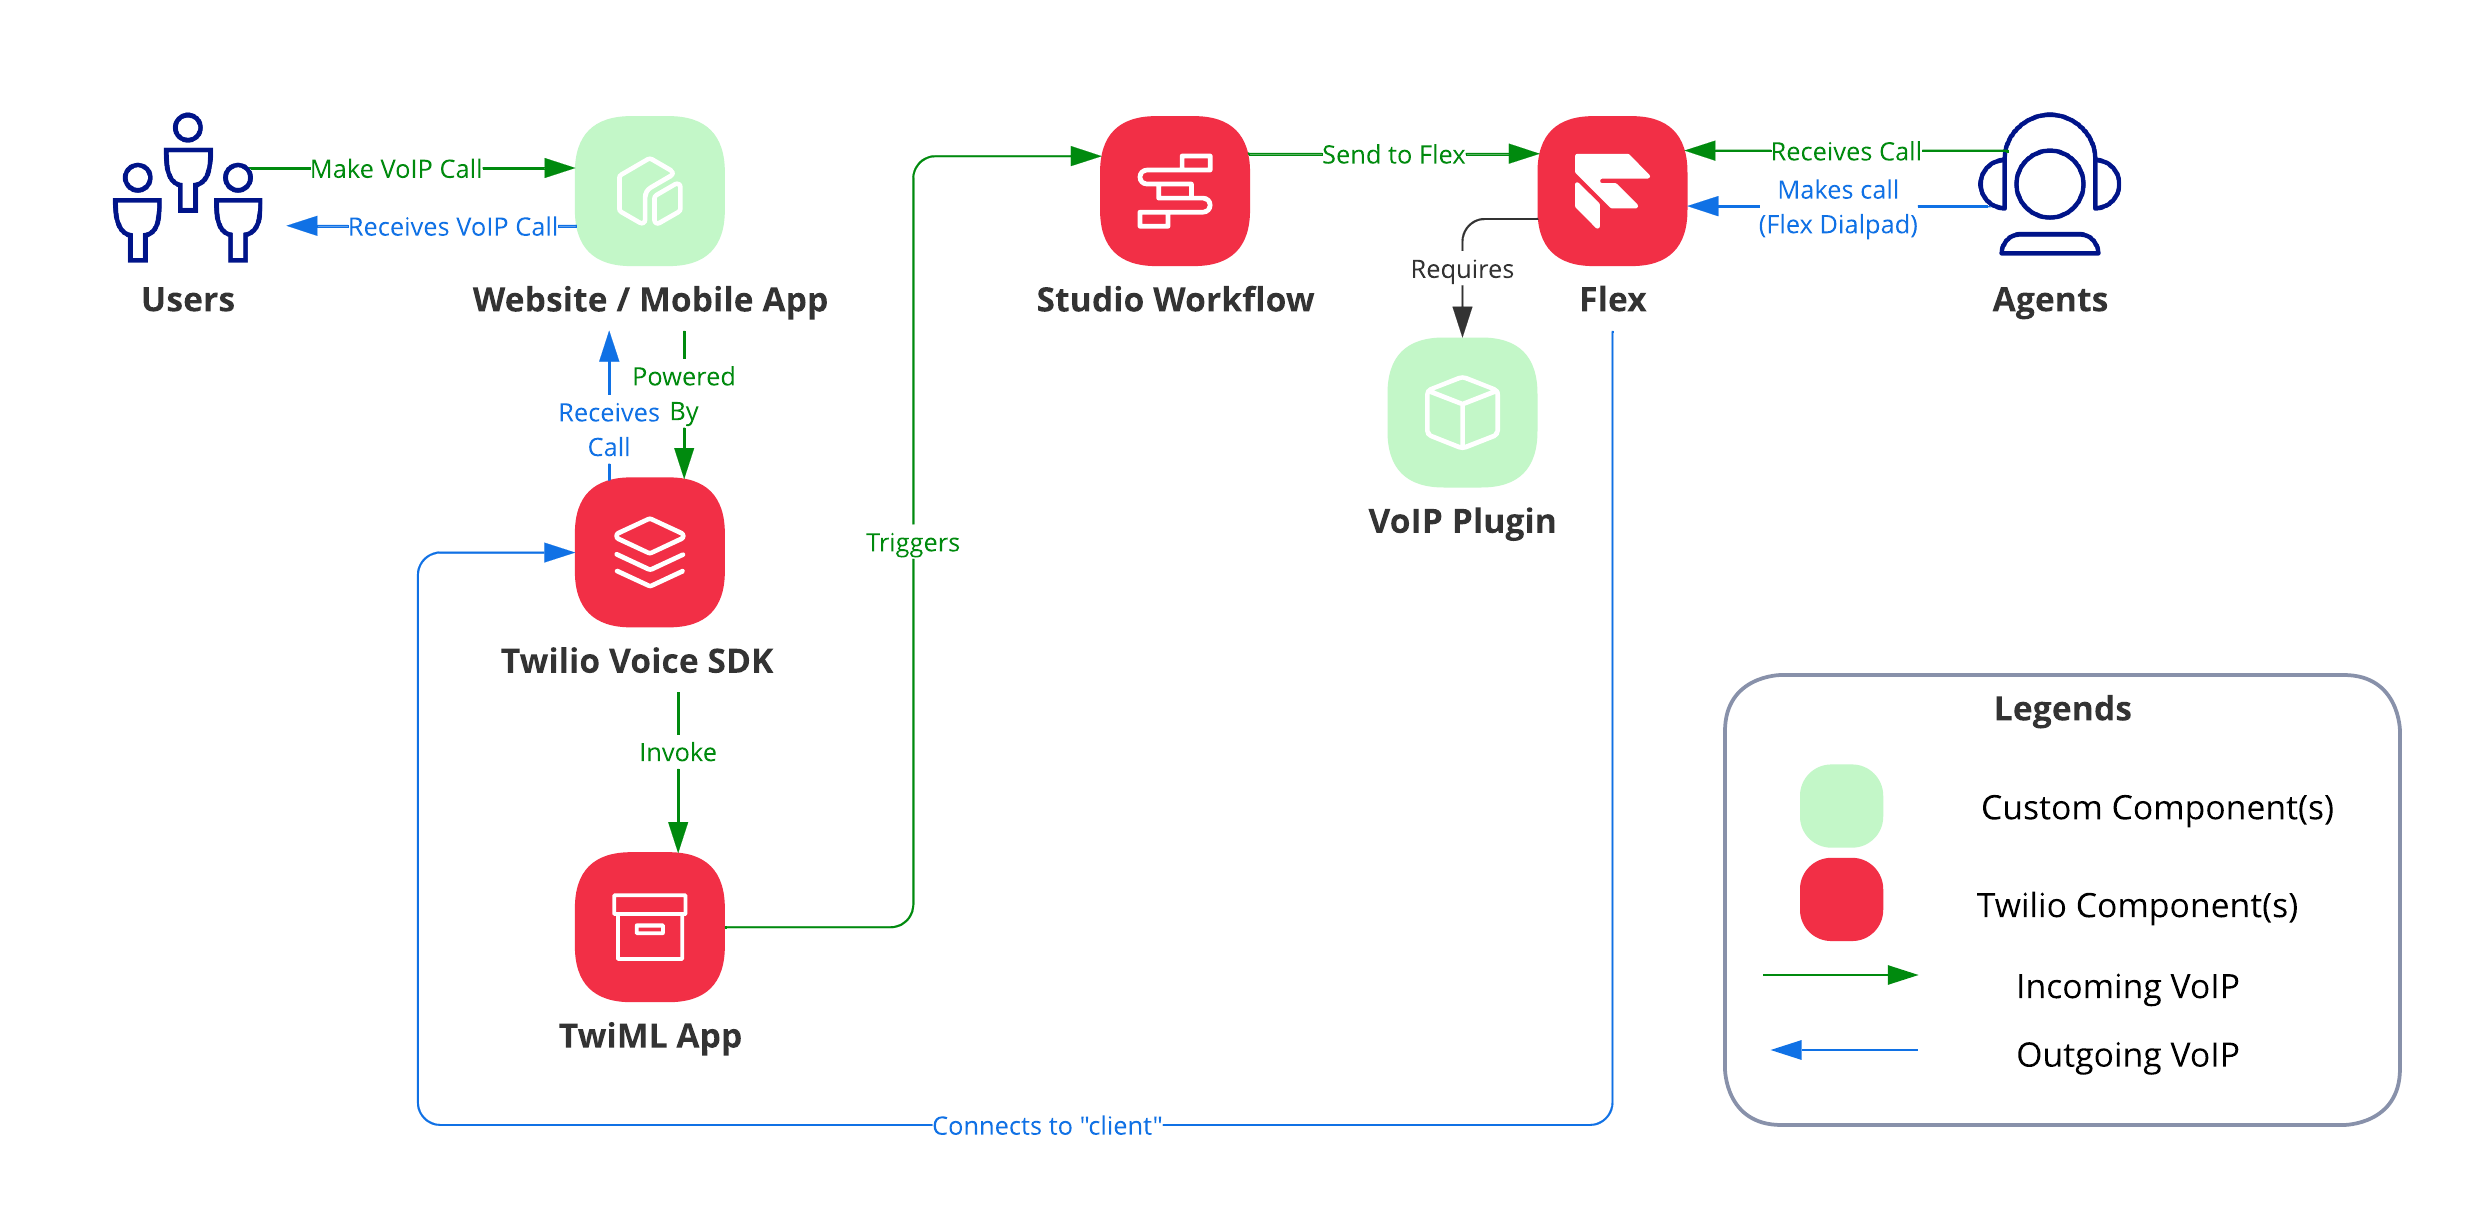Image resolution: width=2475 pixels, height=1217 pixels.
Task: Click the "Twilio Component(s)" legend text
Action: click(x=2138, y=906)
